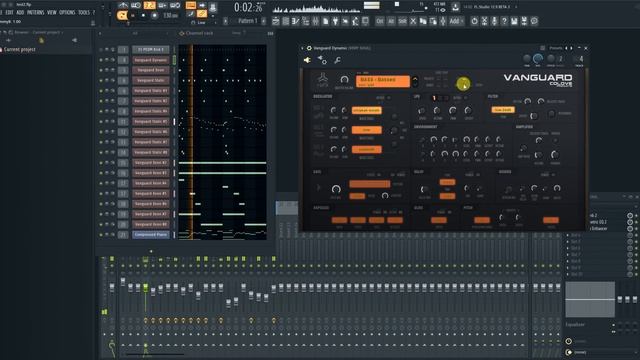The image size is (640, 360).
Task: Click the yellow highlighted knob in Vanguard
Action: point(463,84)
